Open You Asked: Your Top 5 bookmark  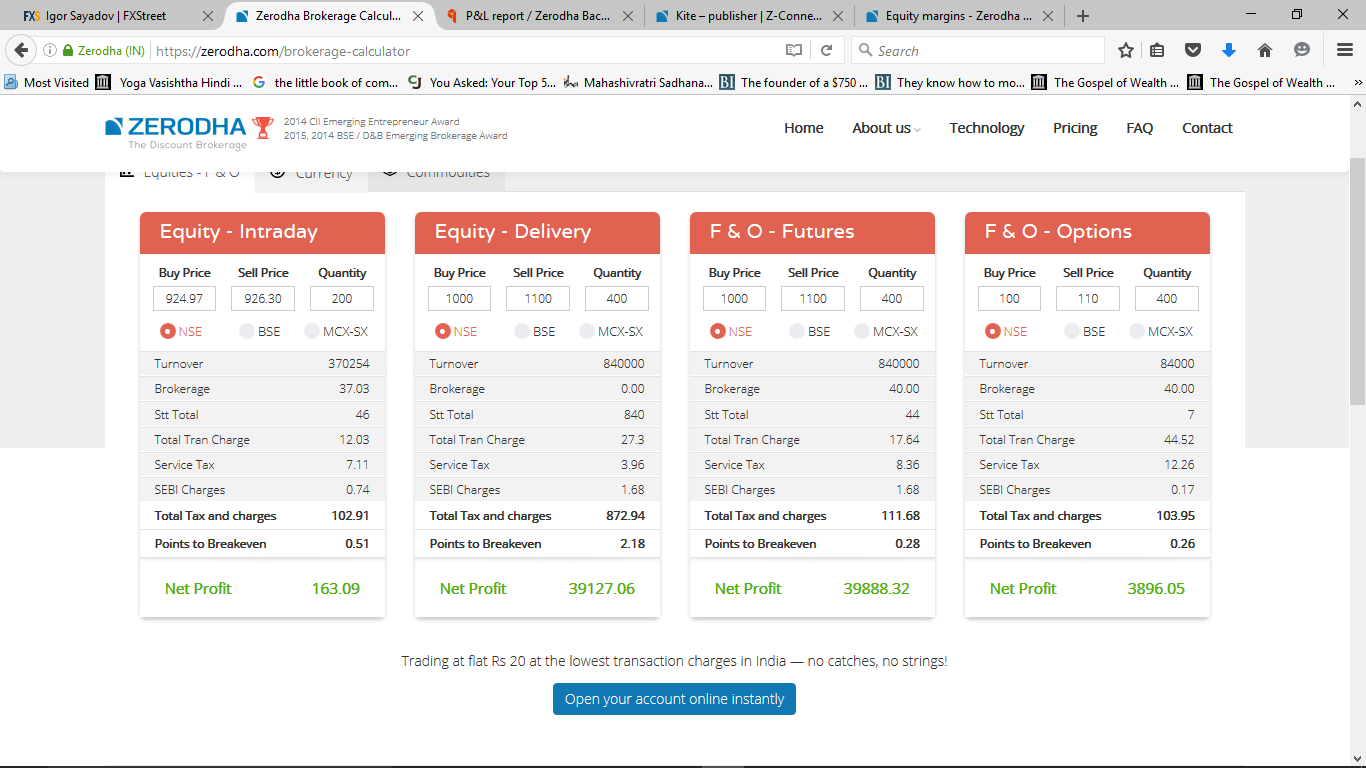(482, 83)
